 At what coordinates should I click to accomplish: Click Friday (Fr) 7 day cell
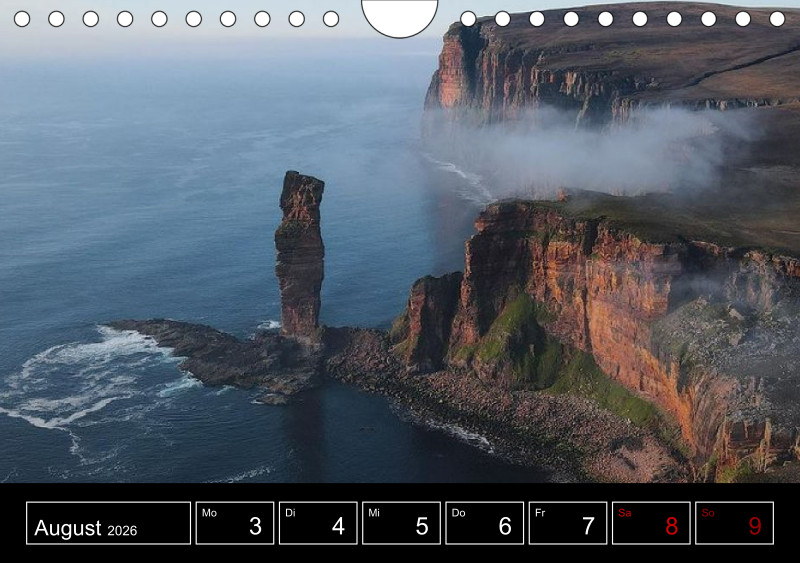pos(567,523)
